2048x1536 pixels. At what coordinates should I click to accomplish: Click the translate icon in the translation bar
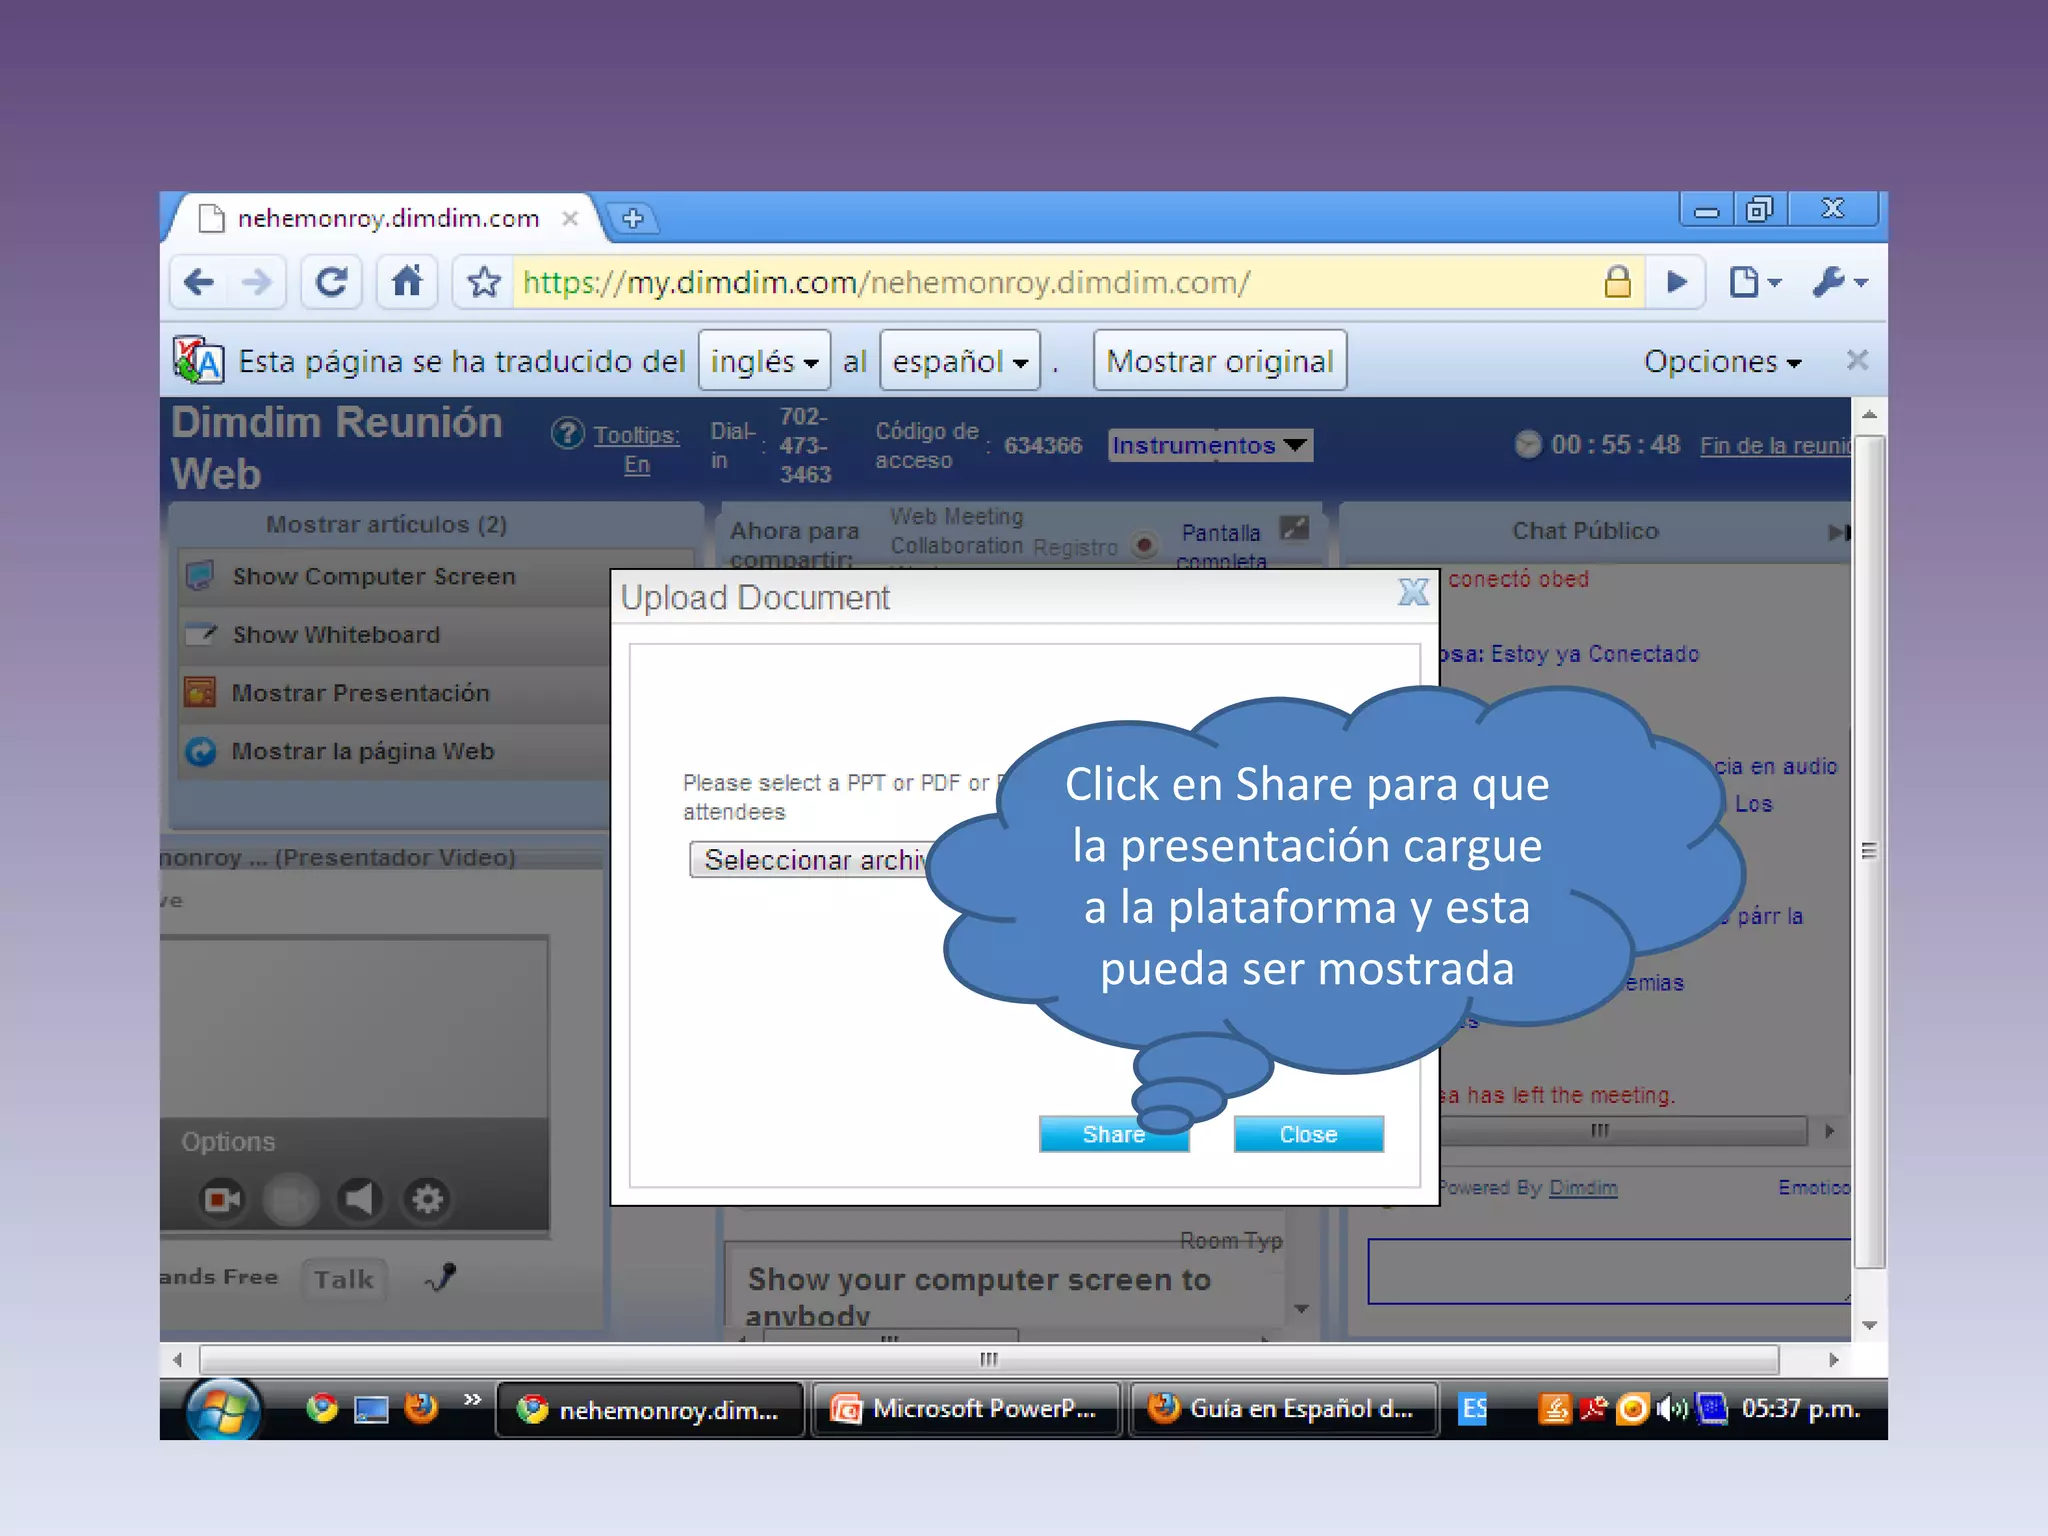click(x=198, y=360)
